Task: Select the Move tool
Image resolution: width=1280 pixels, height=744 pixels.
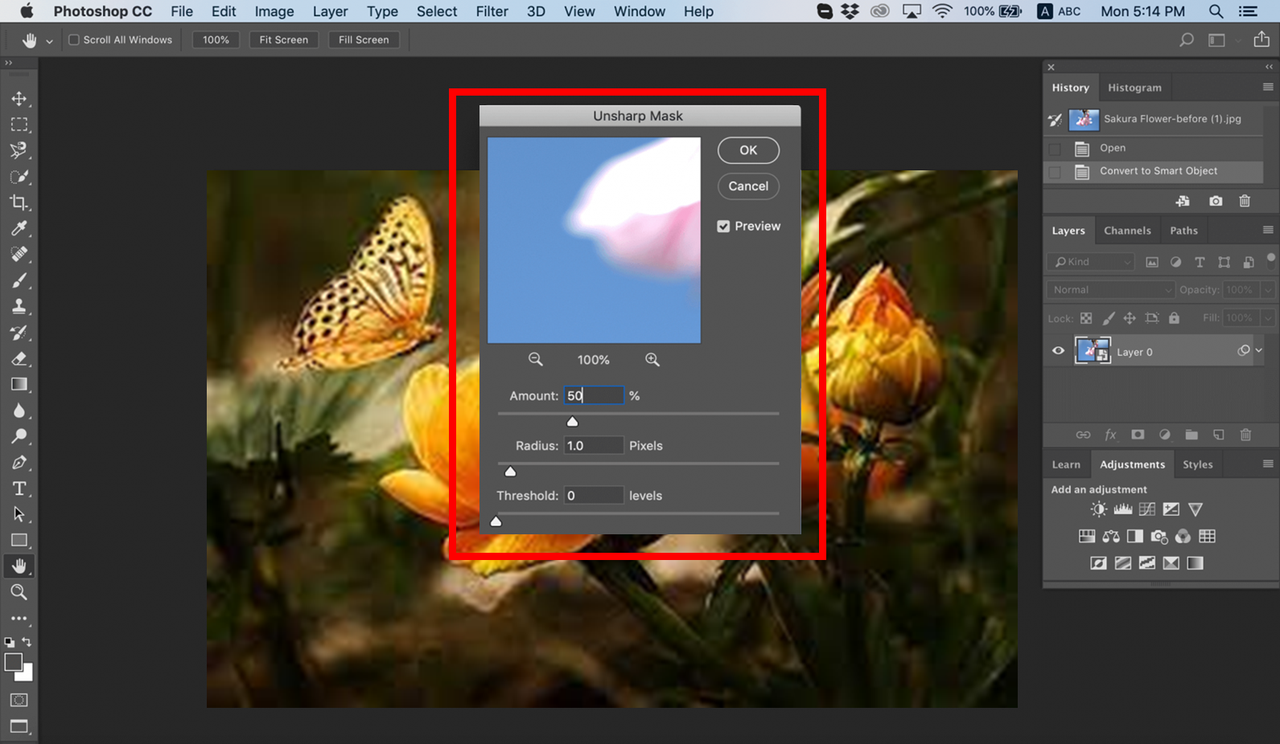Action: 20,98
